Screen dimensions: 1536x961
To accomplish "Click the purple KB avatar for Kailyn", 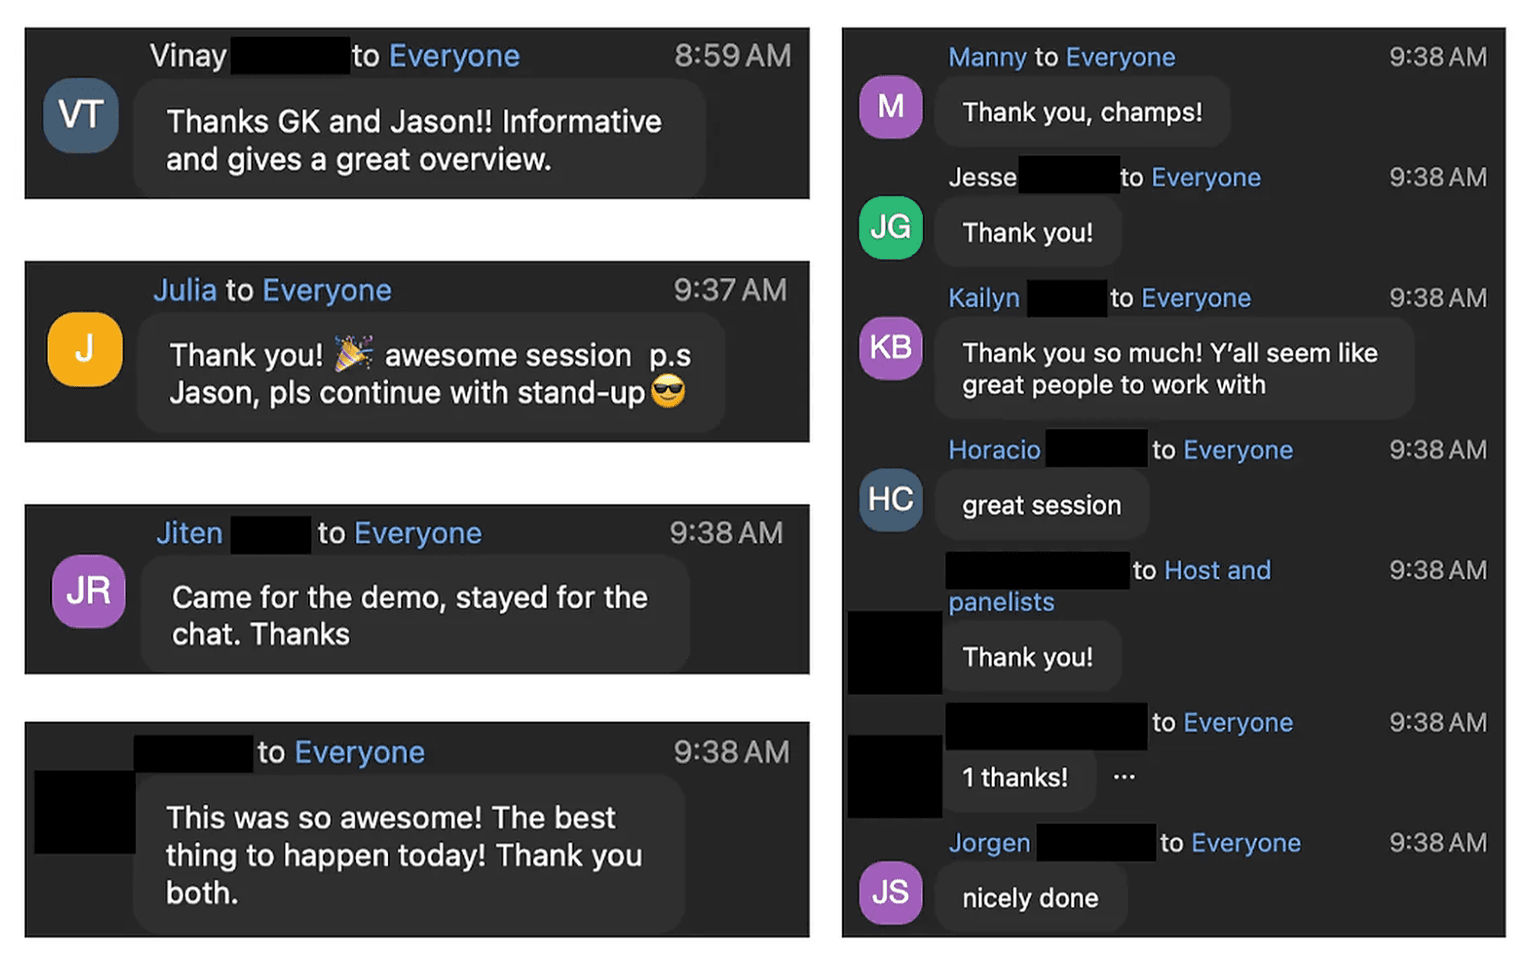I will click(890, 348).
